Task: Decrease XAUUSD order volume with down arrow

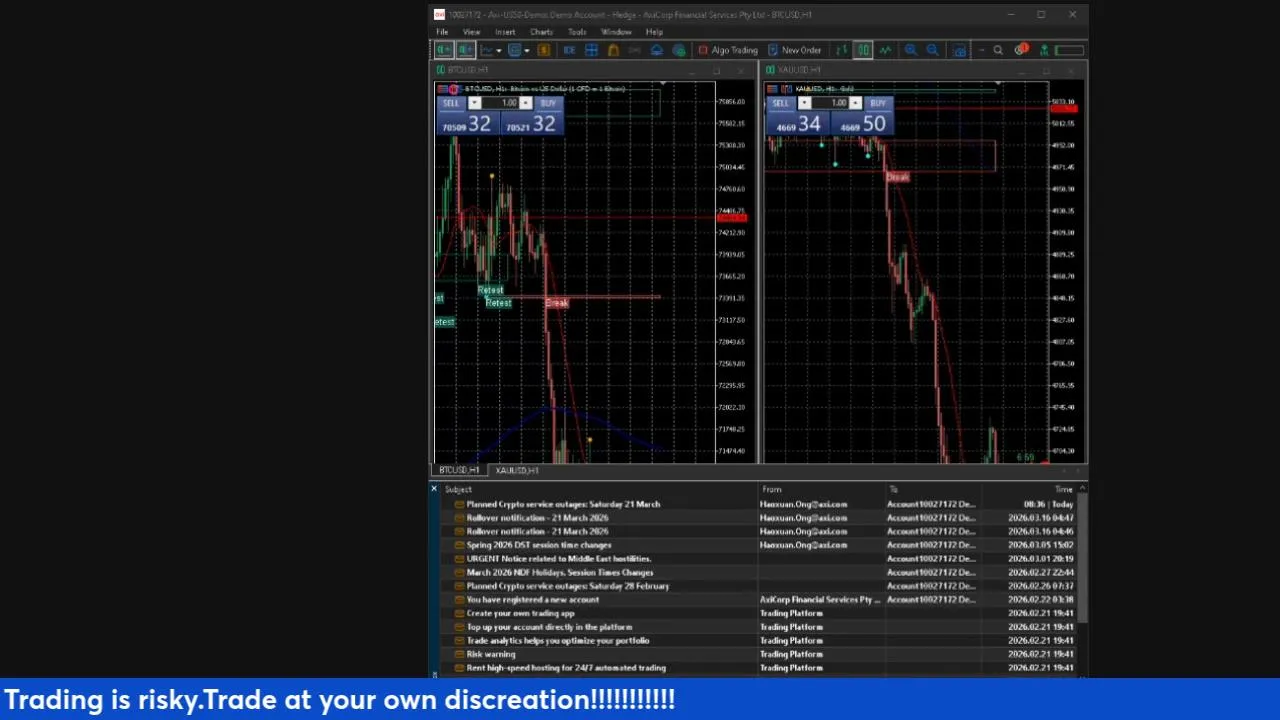Action: tap(805, 103)
